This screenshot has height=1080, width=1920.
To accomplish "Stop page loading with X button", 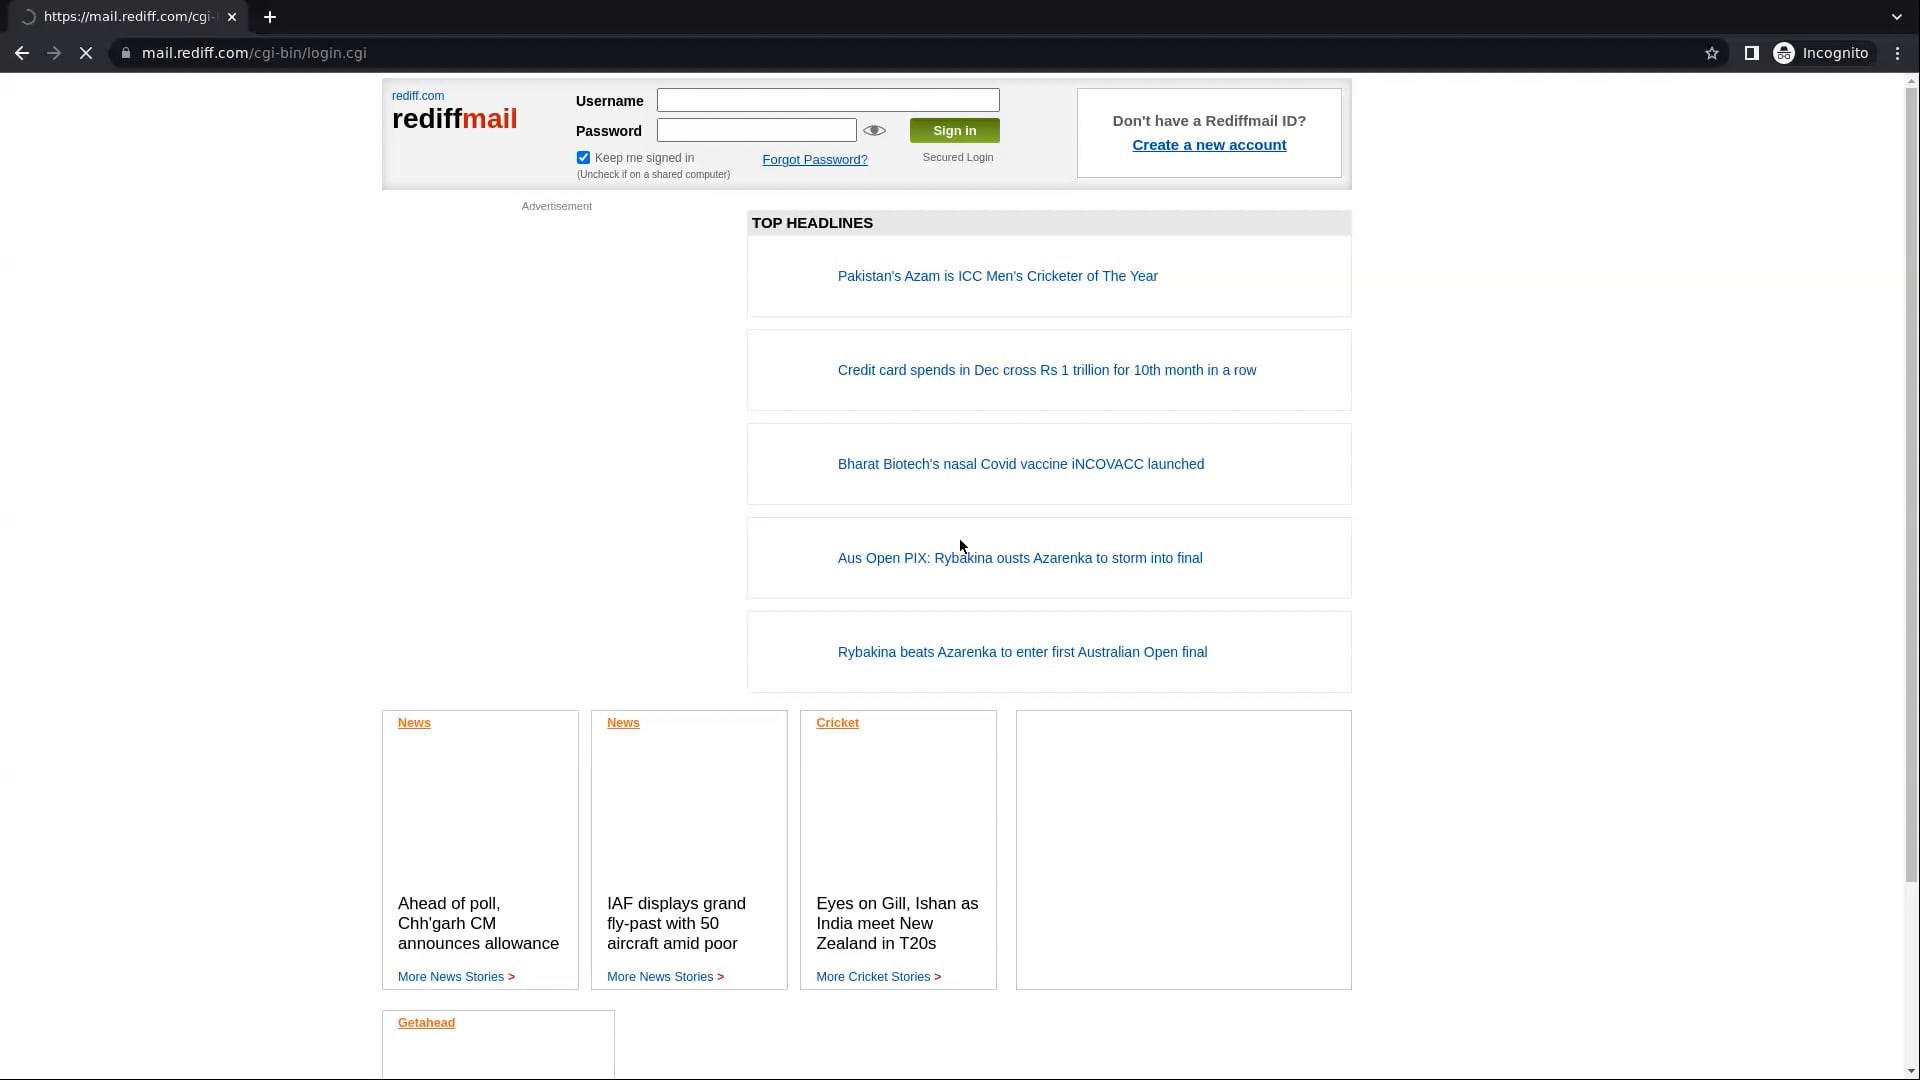I will [86, 53].
